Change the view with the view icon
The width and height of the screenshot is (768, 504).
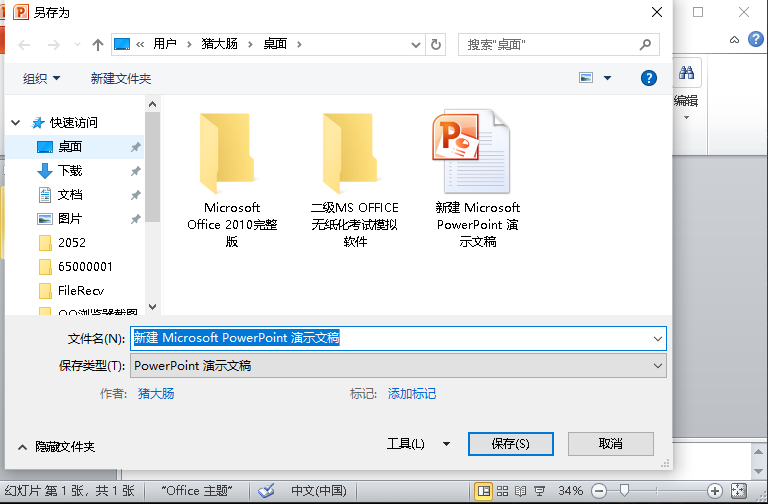point(586,77)
